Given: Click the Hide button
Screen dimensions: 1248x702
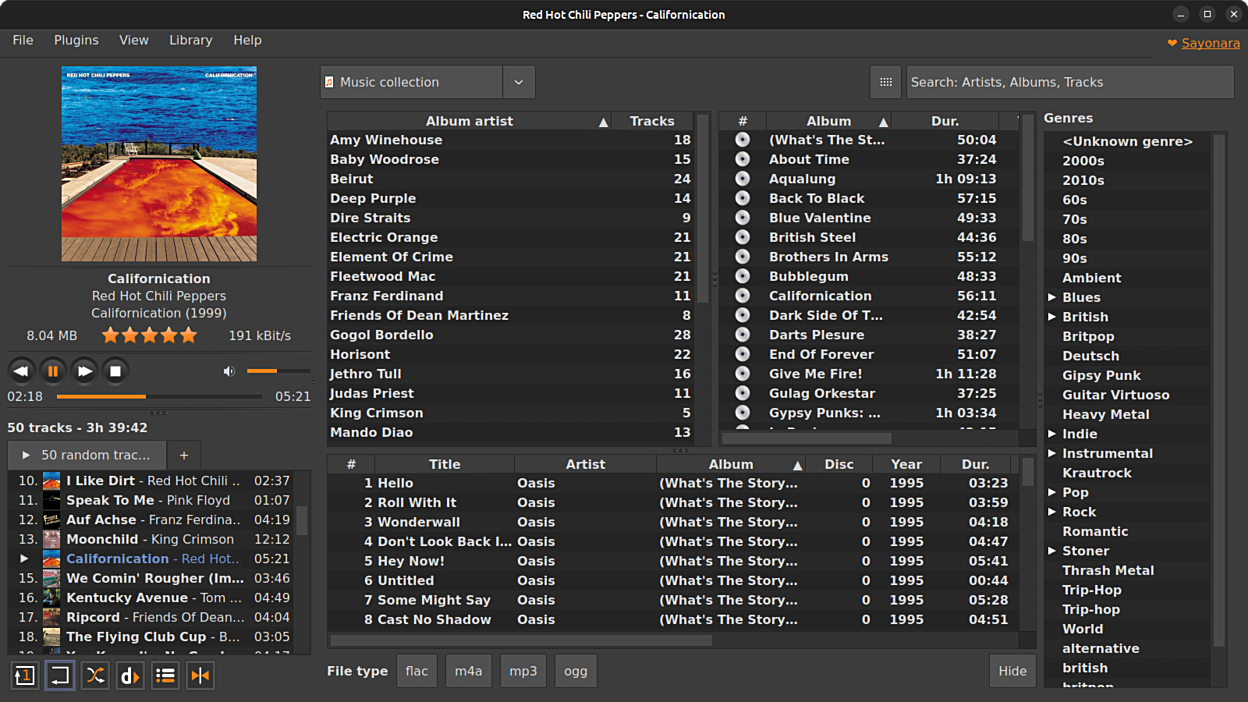Looking at the screenshot, I should 1012,671.
